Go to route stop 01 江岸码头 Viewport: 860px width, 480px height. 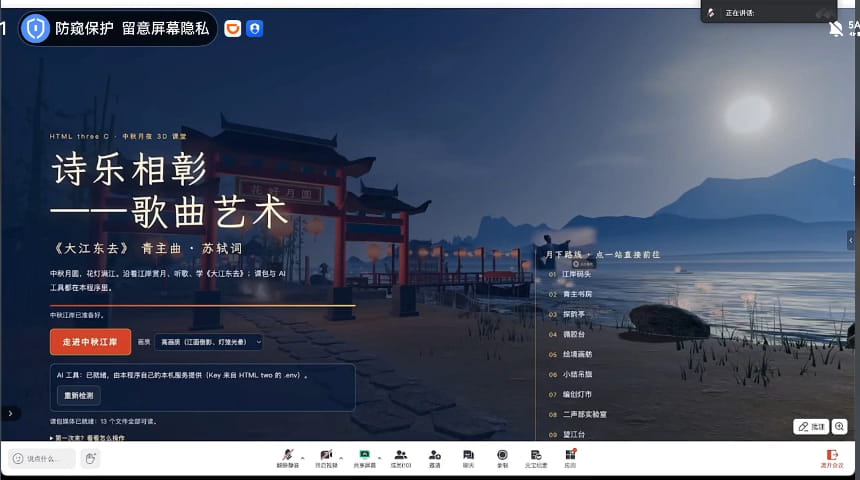coord(570,274)
